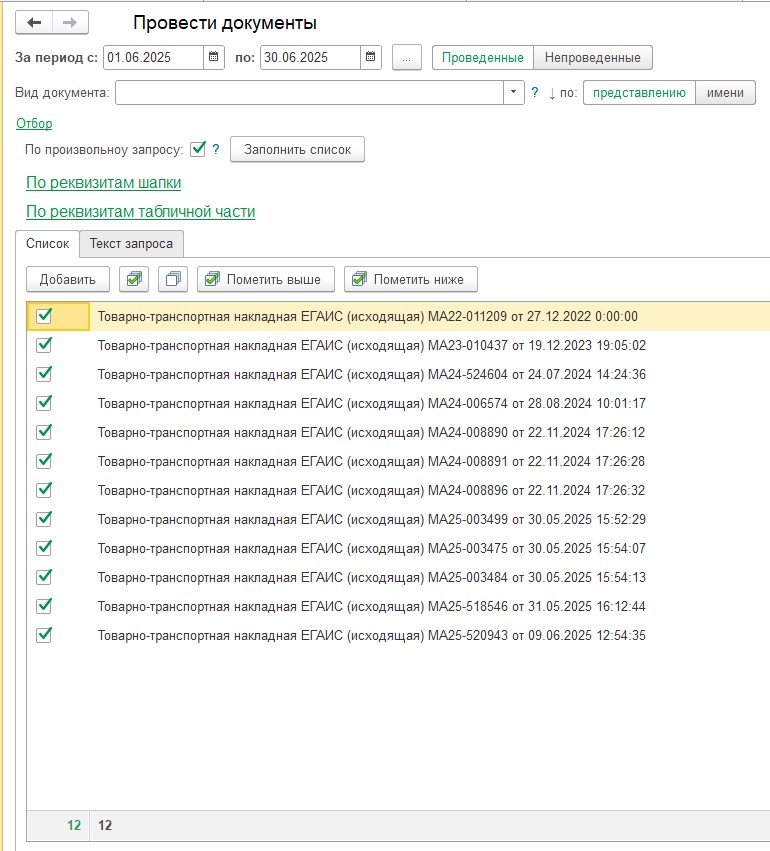Uncheck all items icon button
Screen dimensions: 770x851
[x=173, y=280]
